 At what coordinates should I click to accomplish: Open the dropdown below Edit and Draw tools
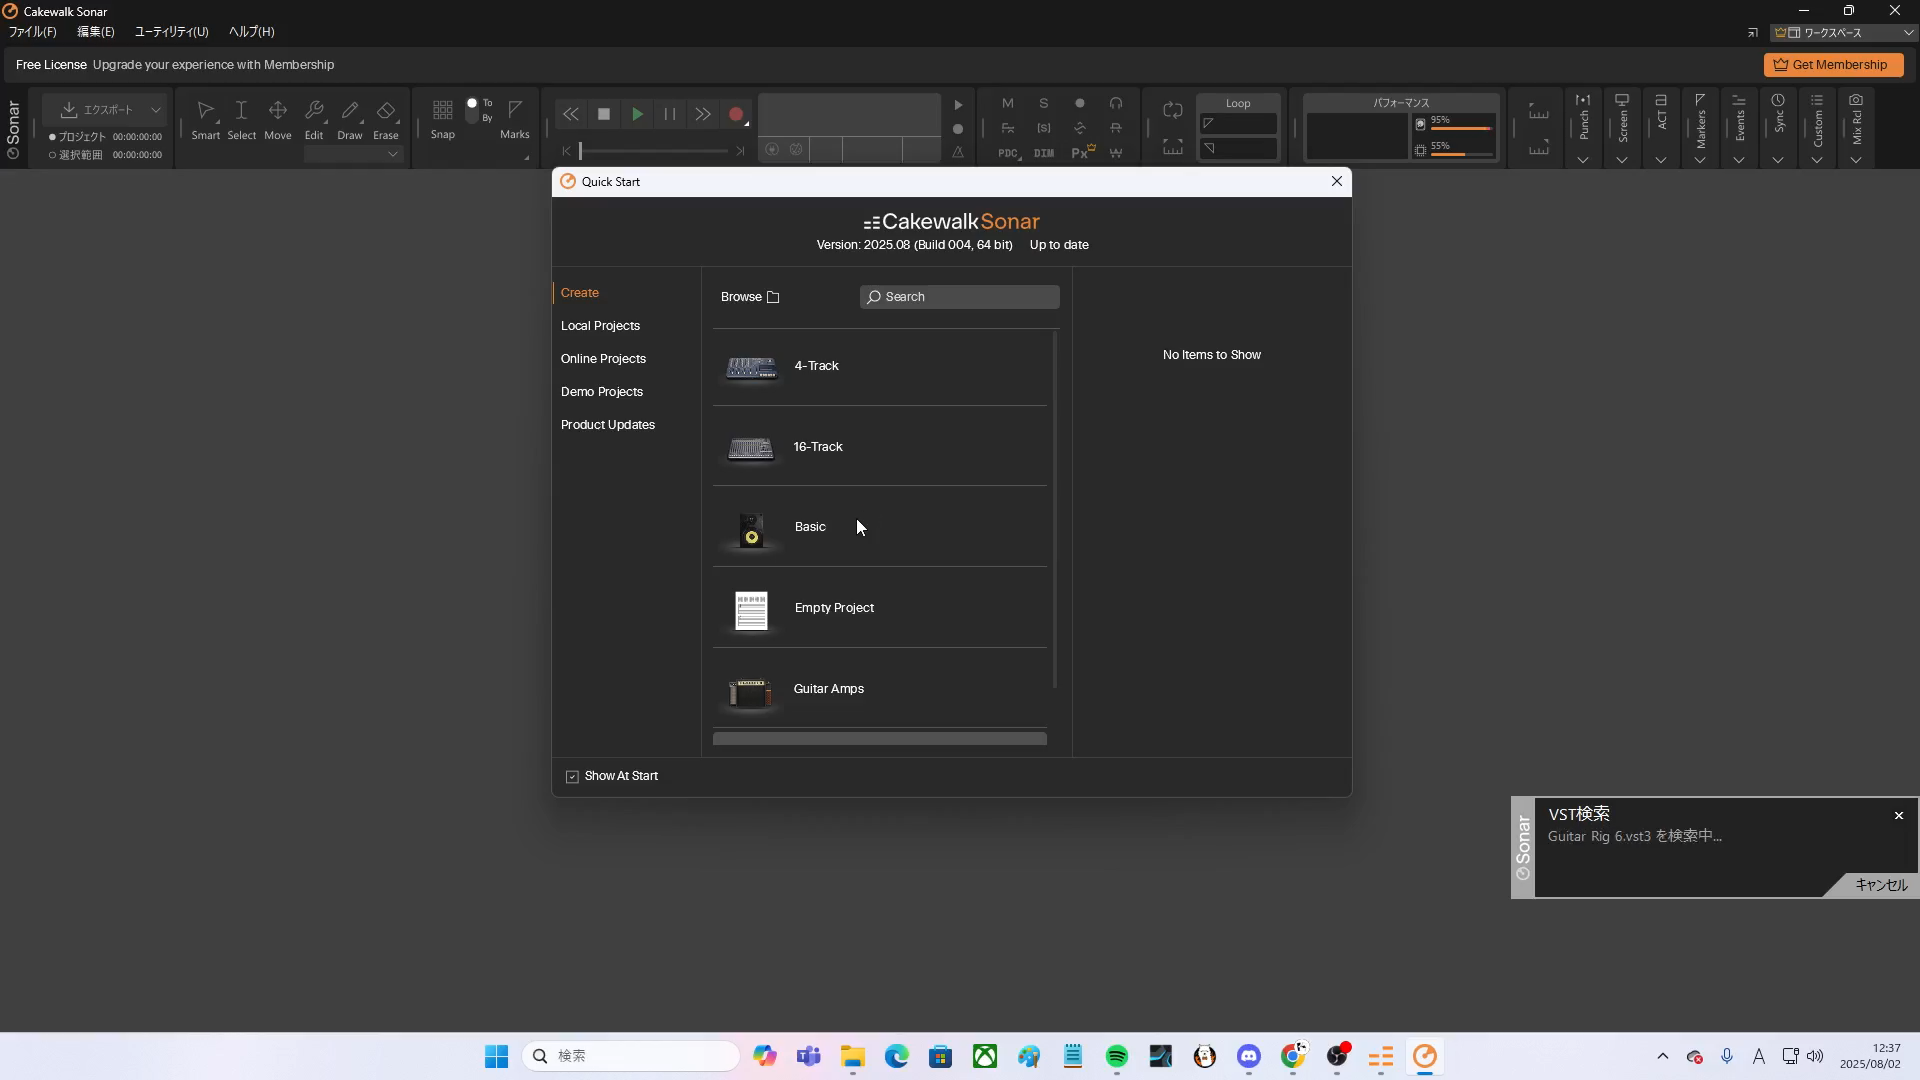point(353,154)
